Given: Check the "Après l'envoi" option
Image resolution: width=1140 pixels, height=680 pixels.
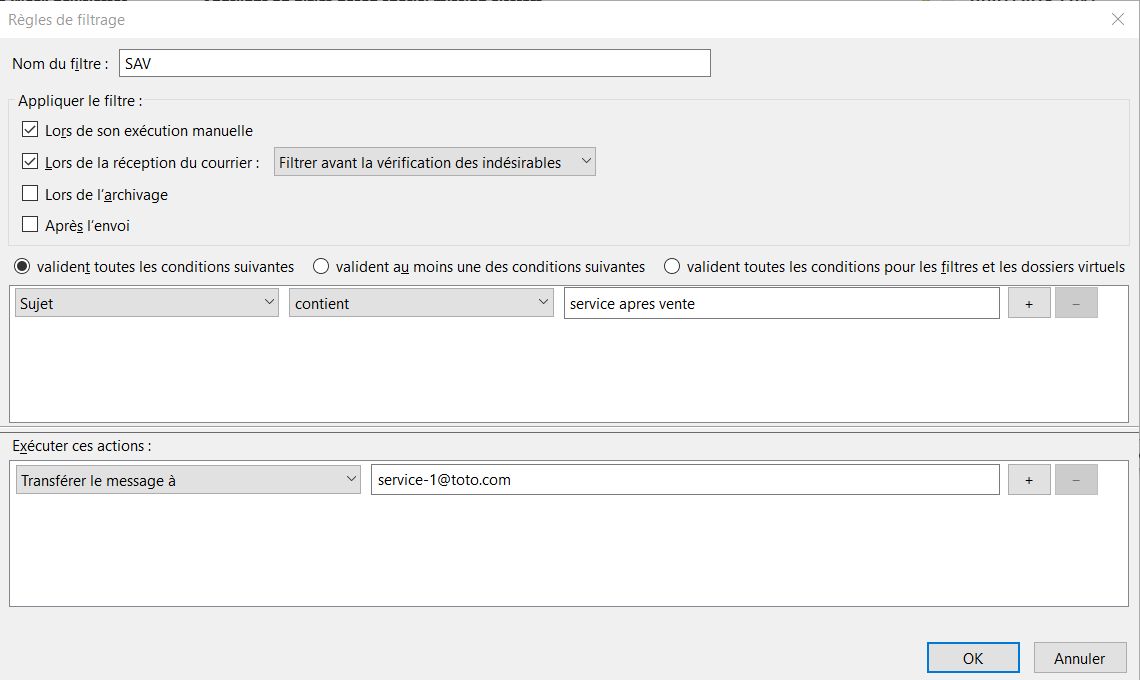Looking at the screenshot, I should pyautogui.click(x=30, y=225).
